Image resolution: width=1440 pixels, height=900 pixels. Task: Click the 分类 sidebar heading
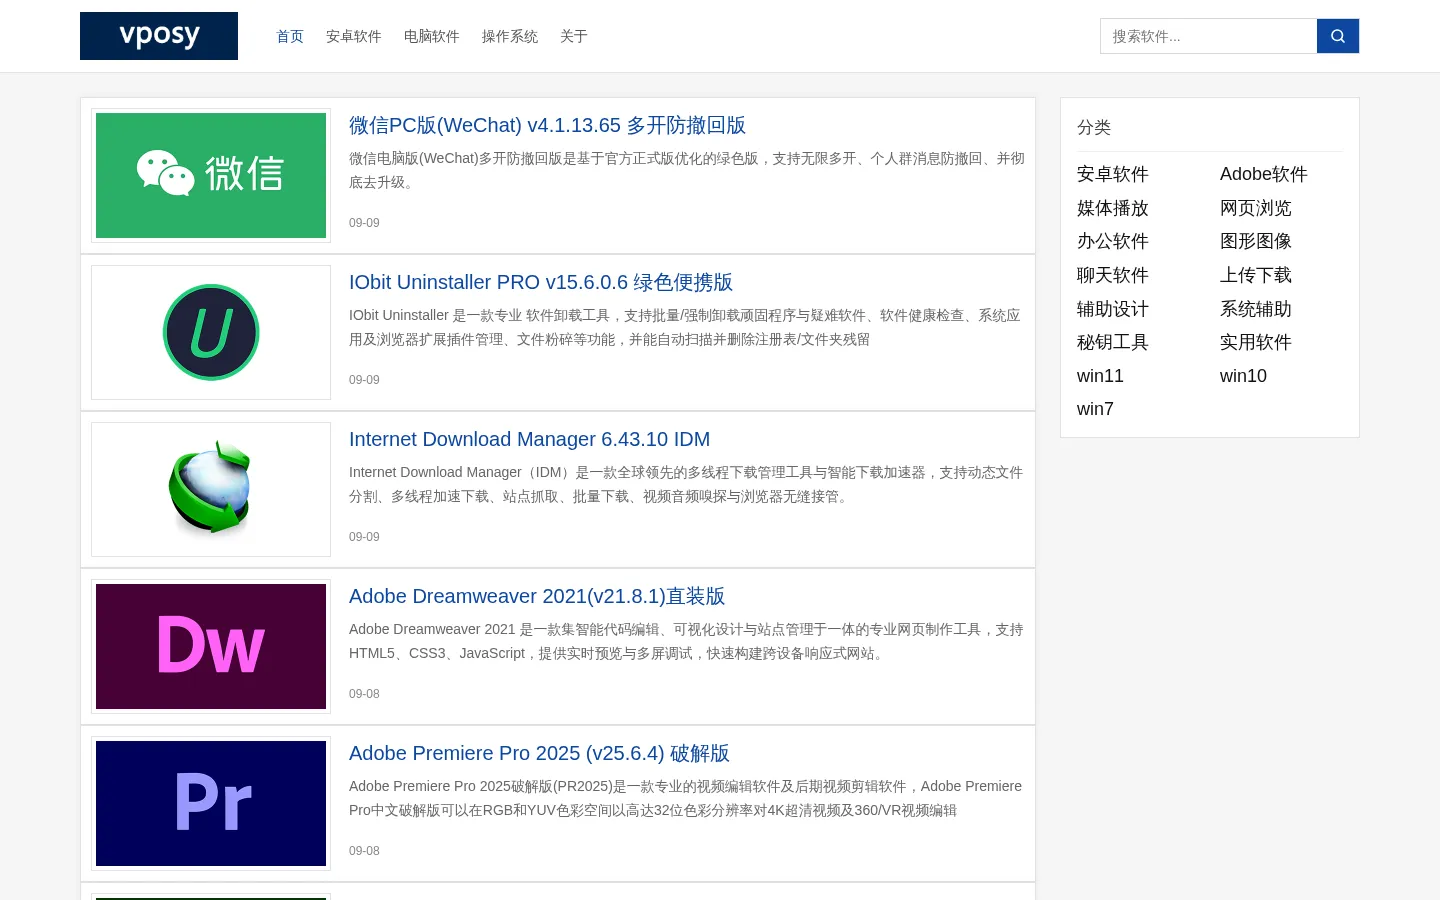[1094, 127]
